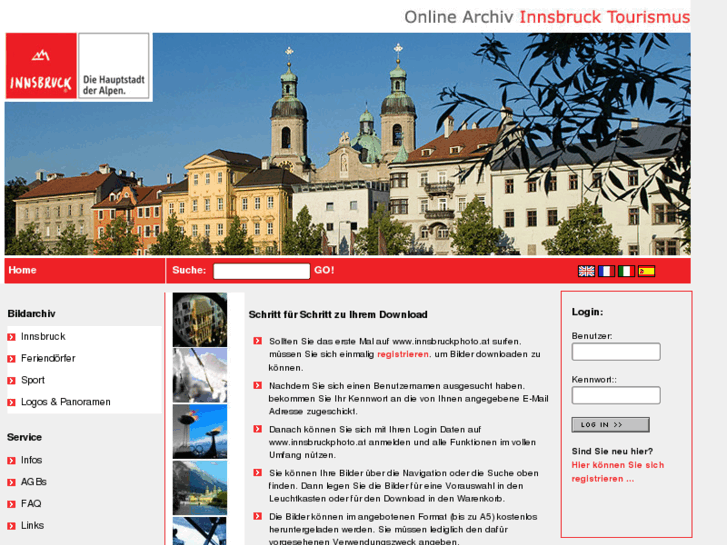
Task: Click the 'Bildarchiv' heading
Action: [x=32, y=314]
